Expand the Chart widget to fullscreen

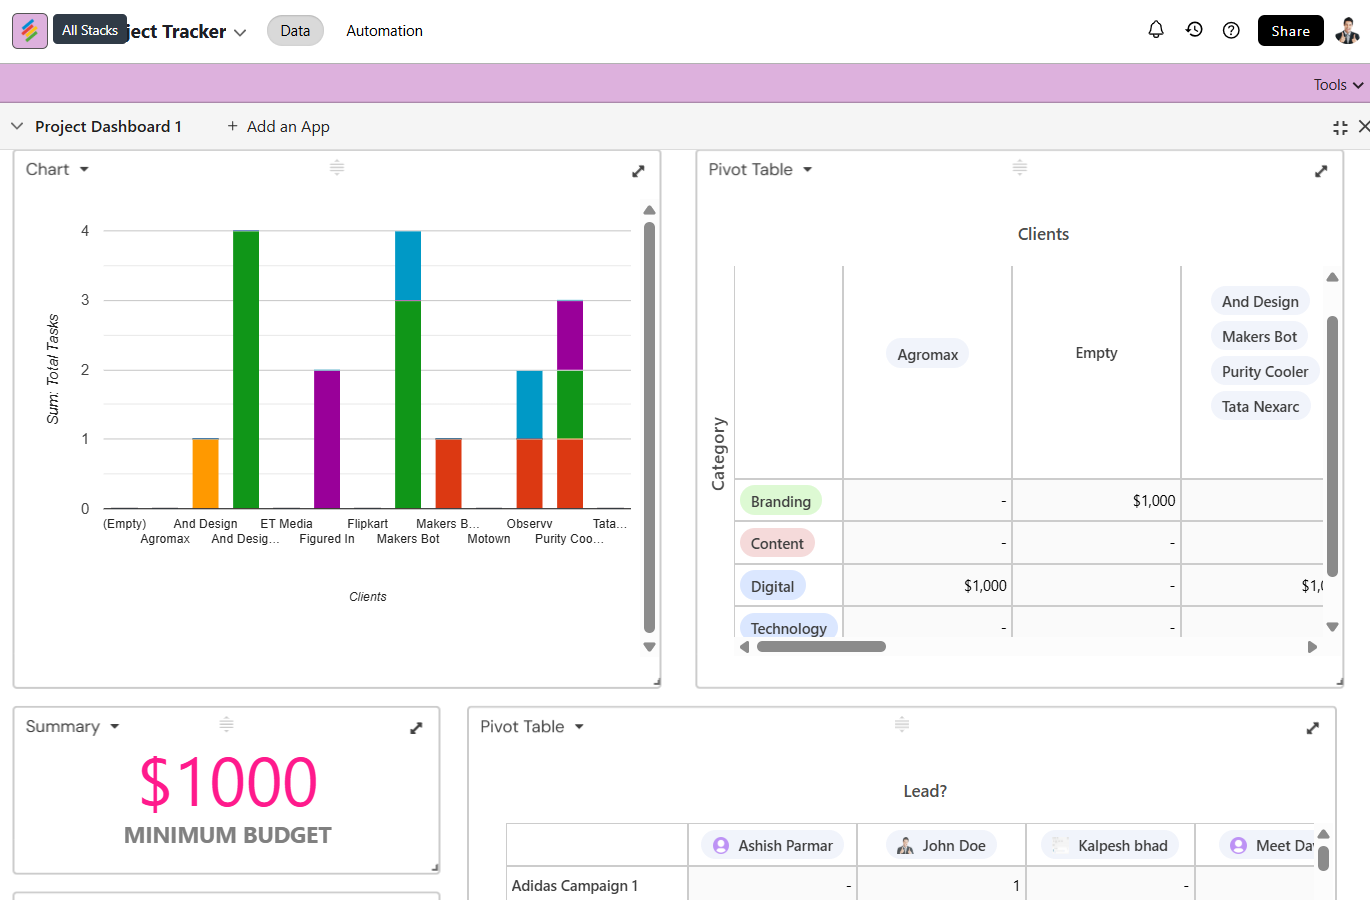(x=638, y=171)
